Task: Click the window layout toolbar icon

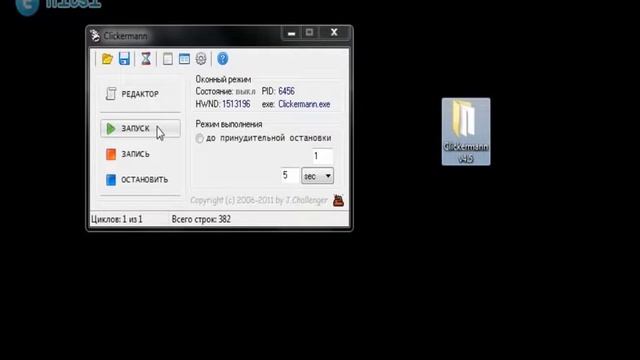Action: pyautogui.click(x=184, y=59)
